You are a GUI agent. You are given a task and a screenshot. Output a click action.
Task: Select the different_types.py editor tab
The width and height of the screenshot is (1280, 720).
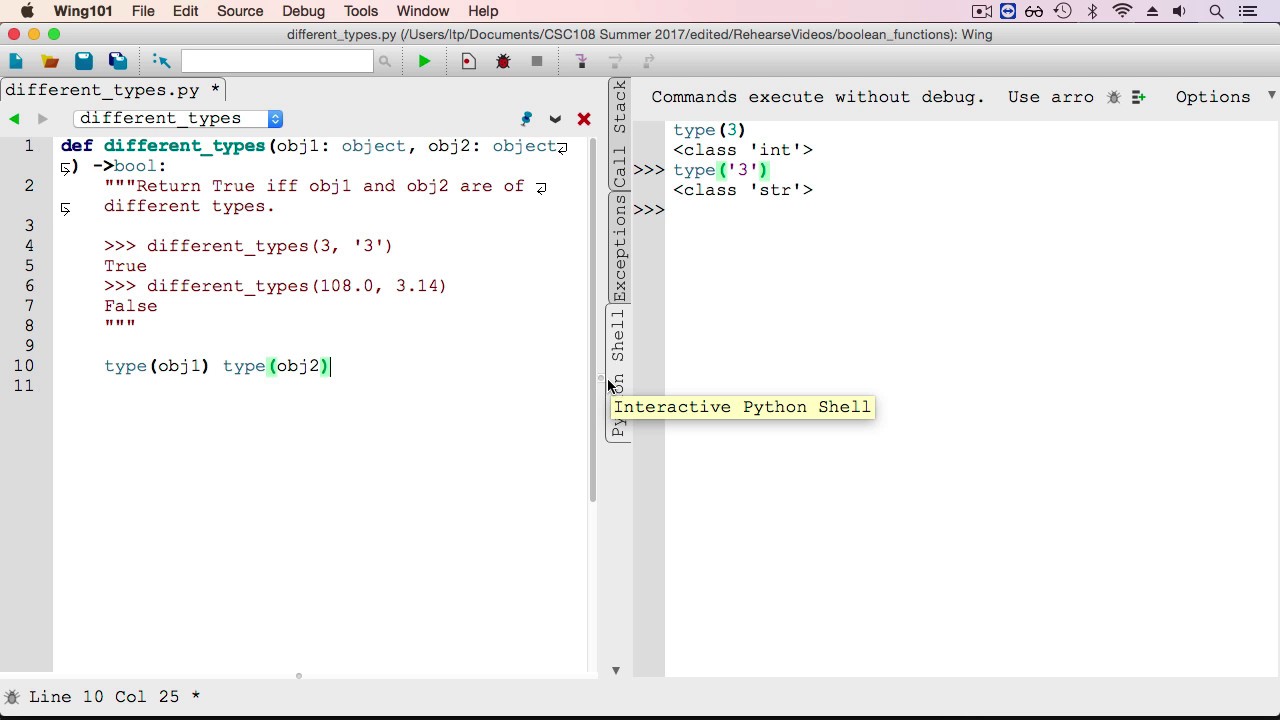[x=113, y=90]
